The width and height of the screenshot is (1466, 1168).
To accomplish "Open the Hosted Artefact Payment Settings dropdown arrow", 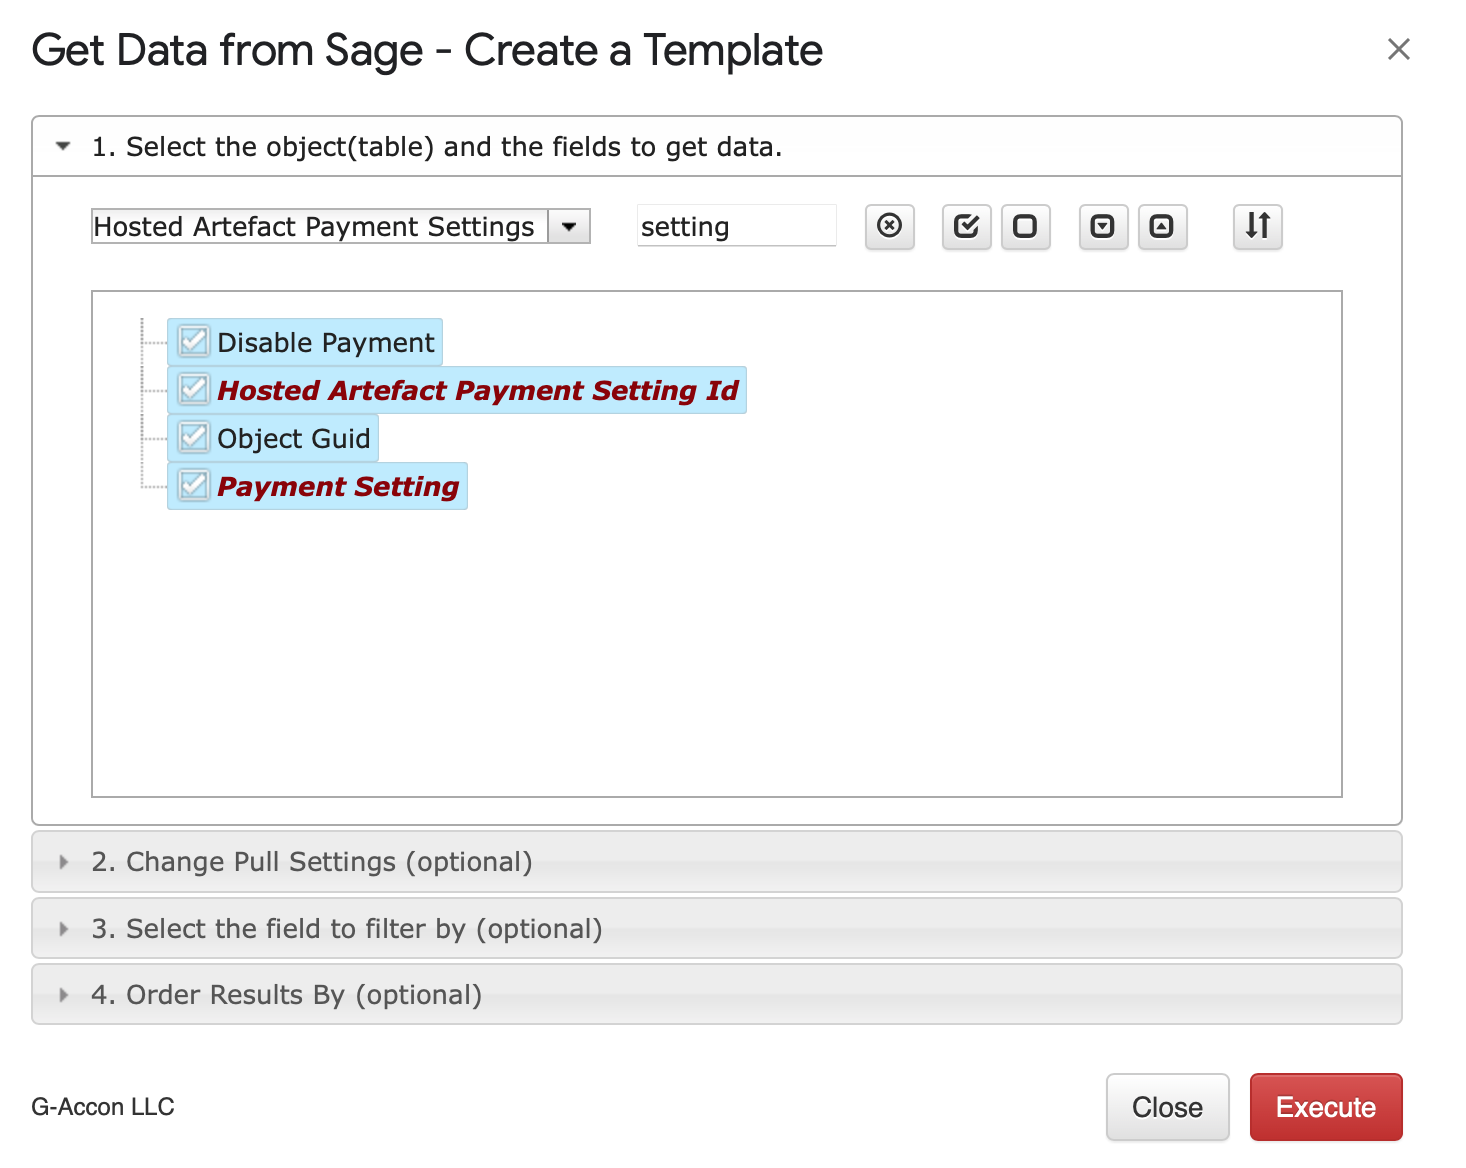I will tap(569, 226).
